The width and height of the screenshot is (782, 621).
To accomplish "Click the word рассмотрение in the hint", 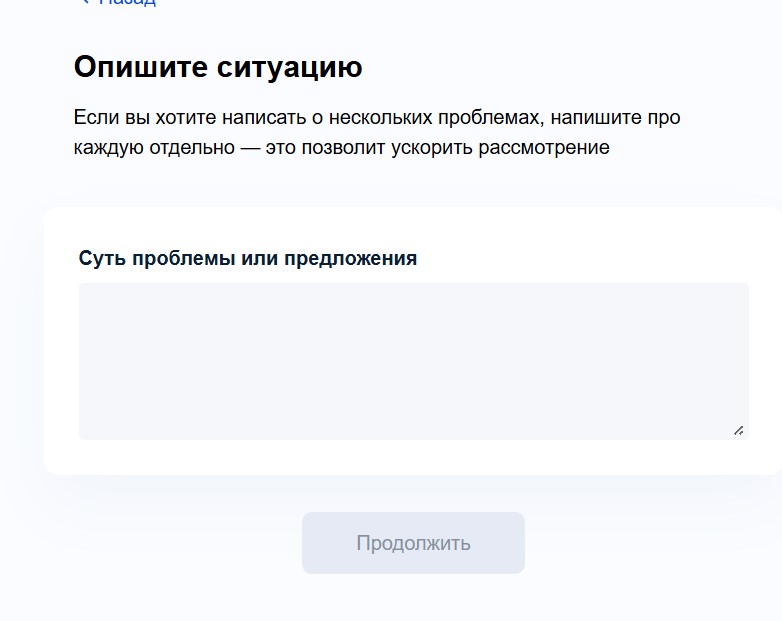I will pyautogui.click(x=544, y=148).
